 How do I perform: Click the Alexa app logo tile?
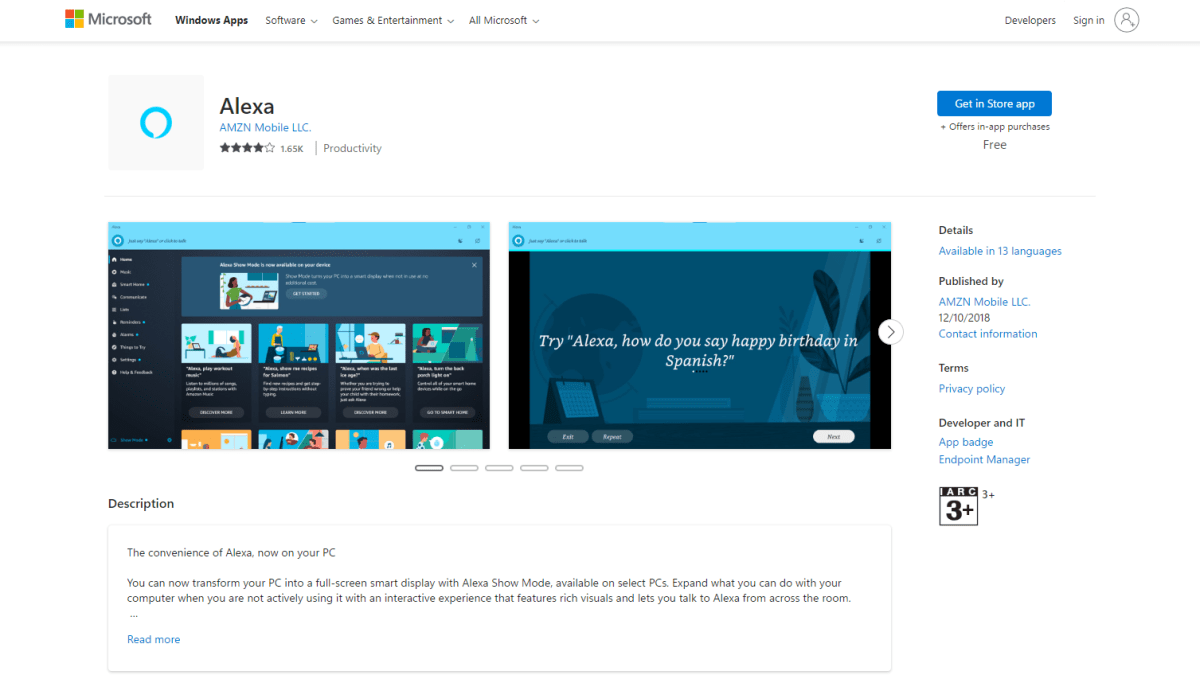156,123
